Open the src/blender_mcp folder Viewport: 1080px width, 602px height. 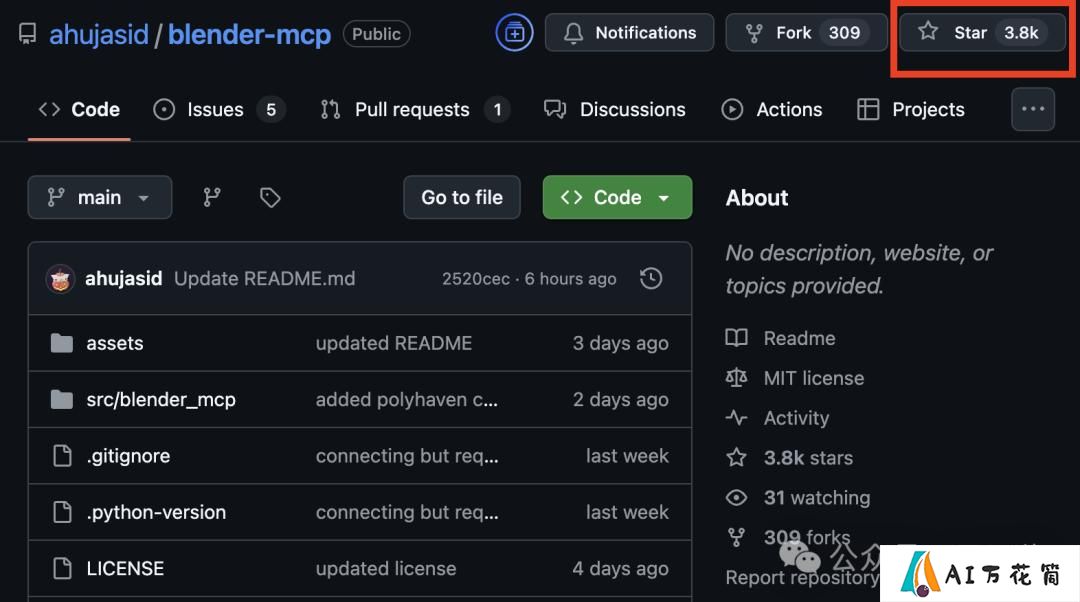point(161,399)
